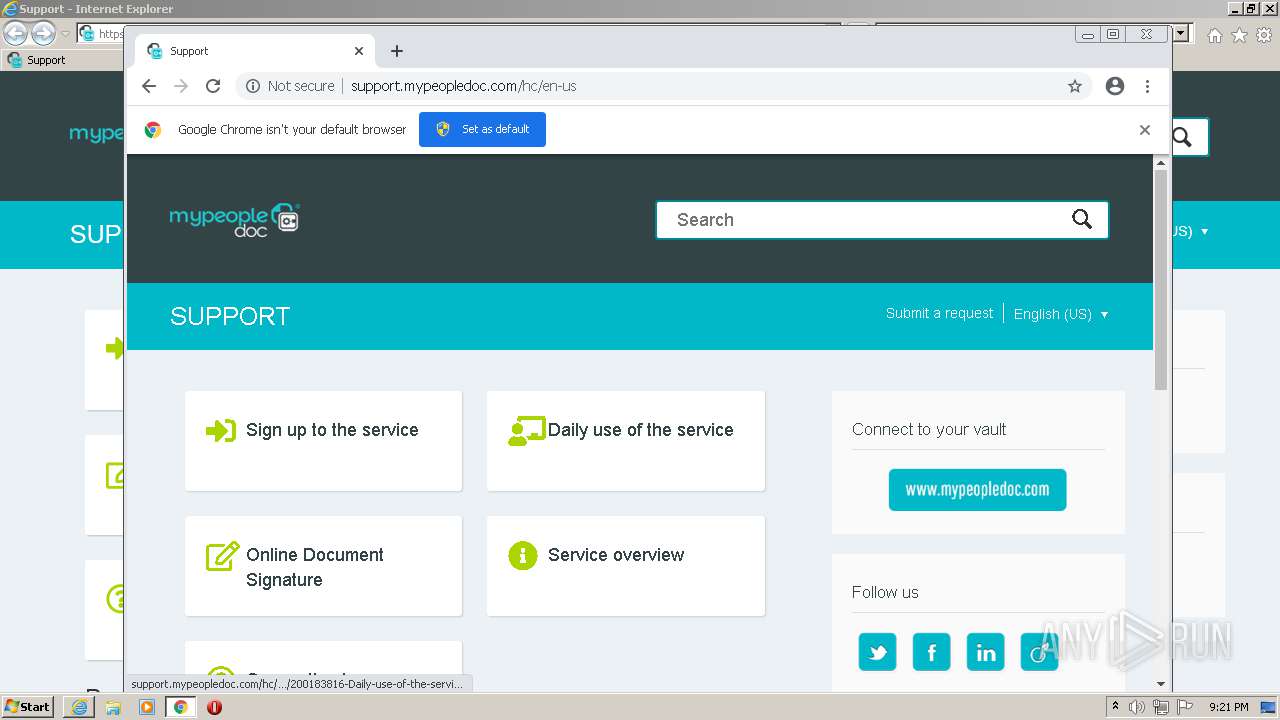Click the Online Document Signature pencil icon
Screen dimensions: 1280x720
coord(222,556)
